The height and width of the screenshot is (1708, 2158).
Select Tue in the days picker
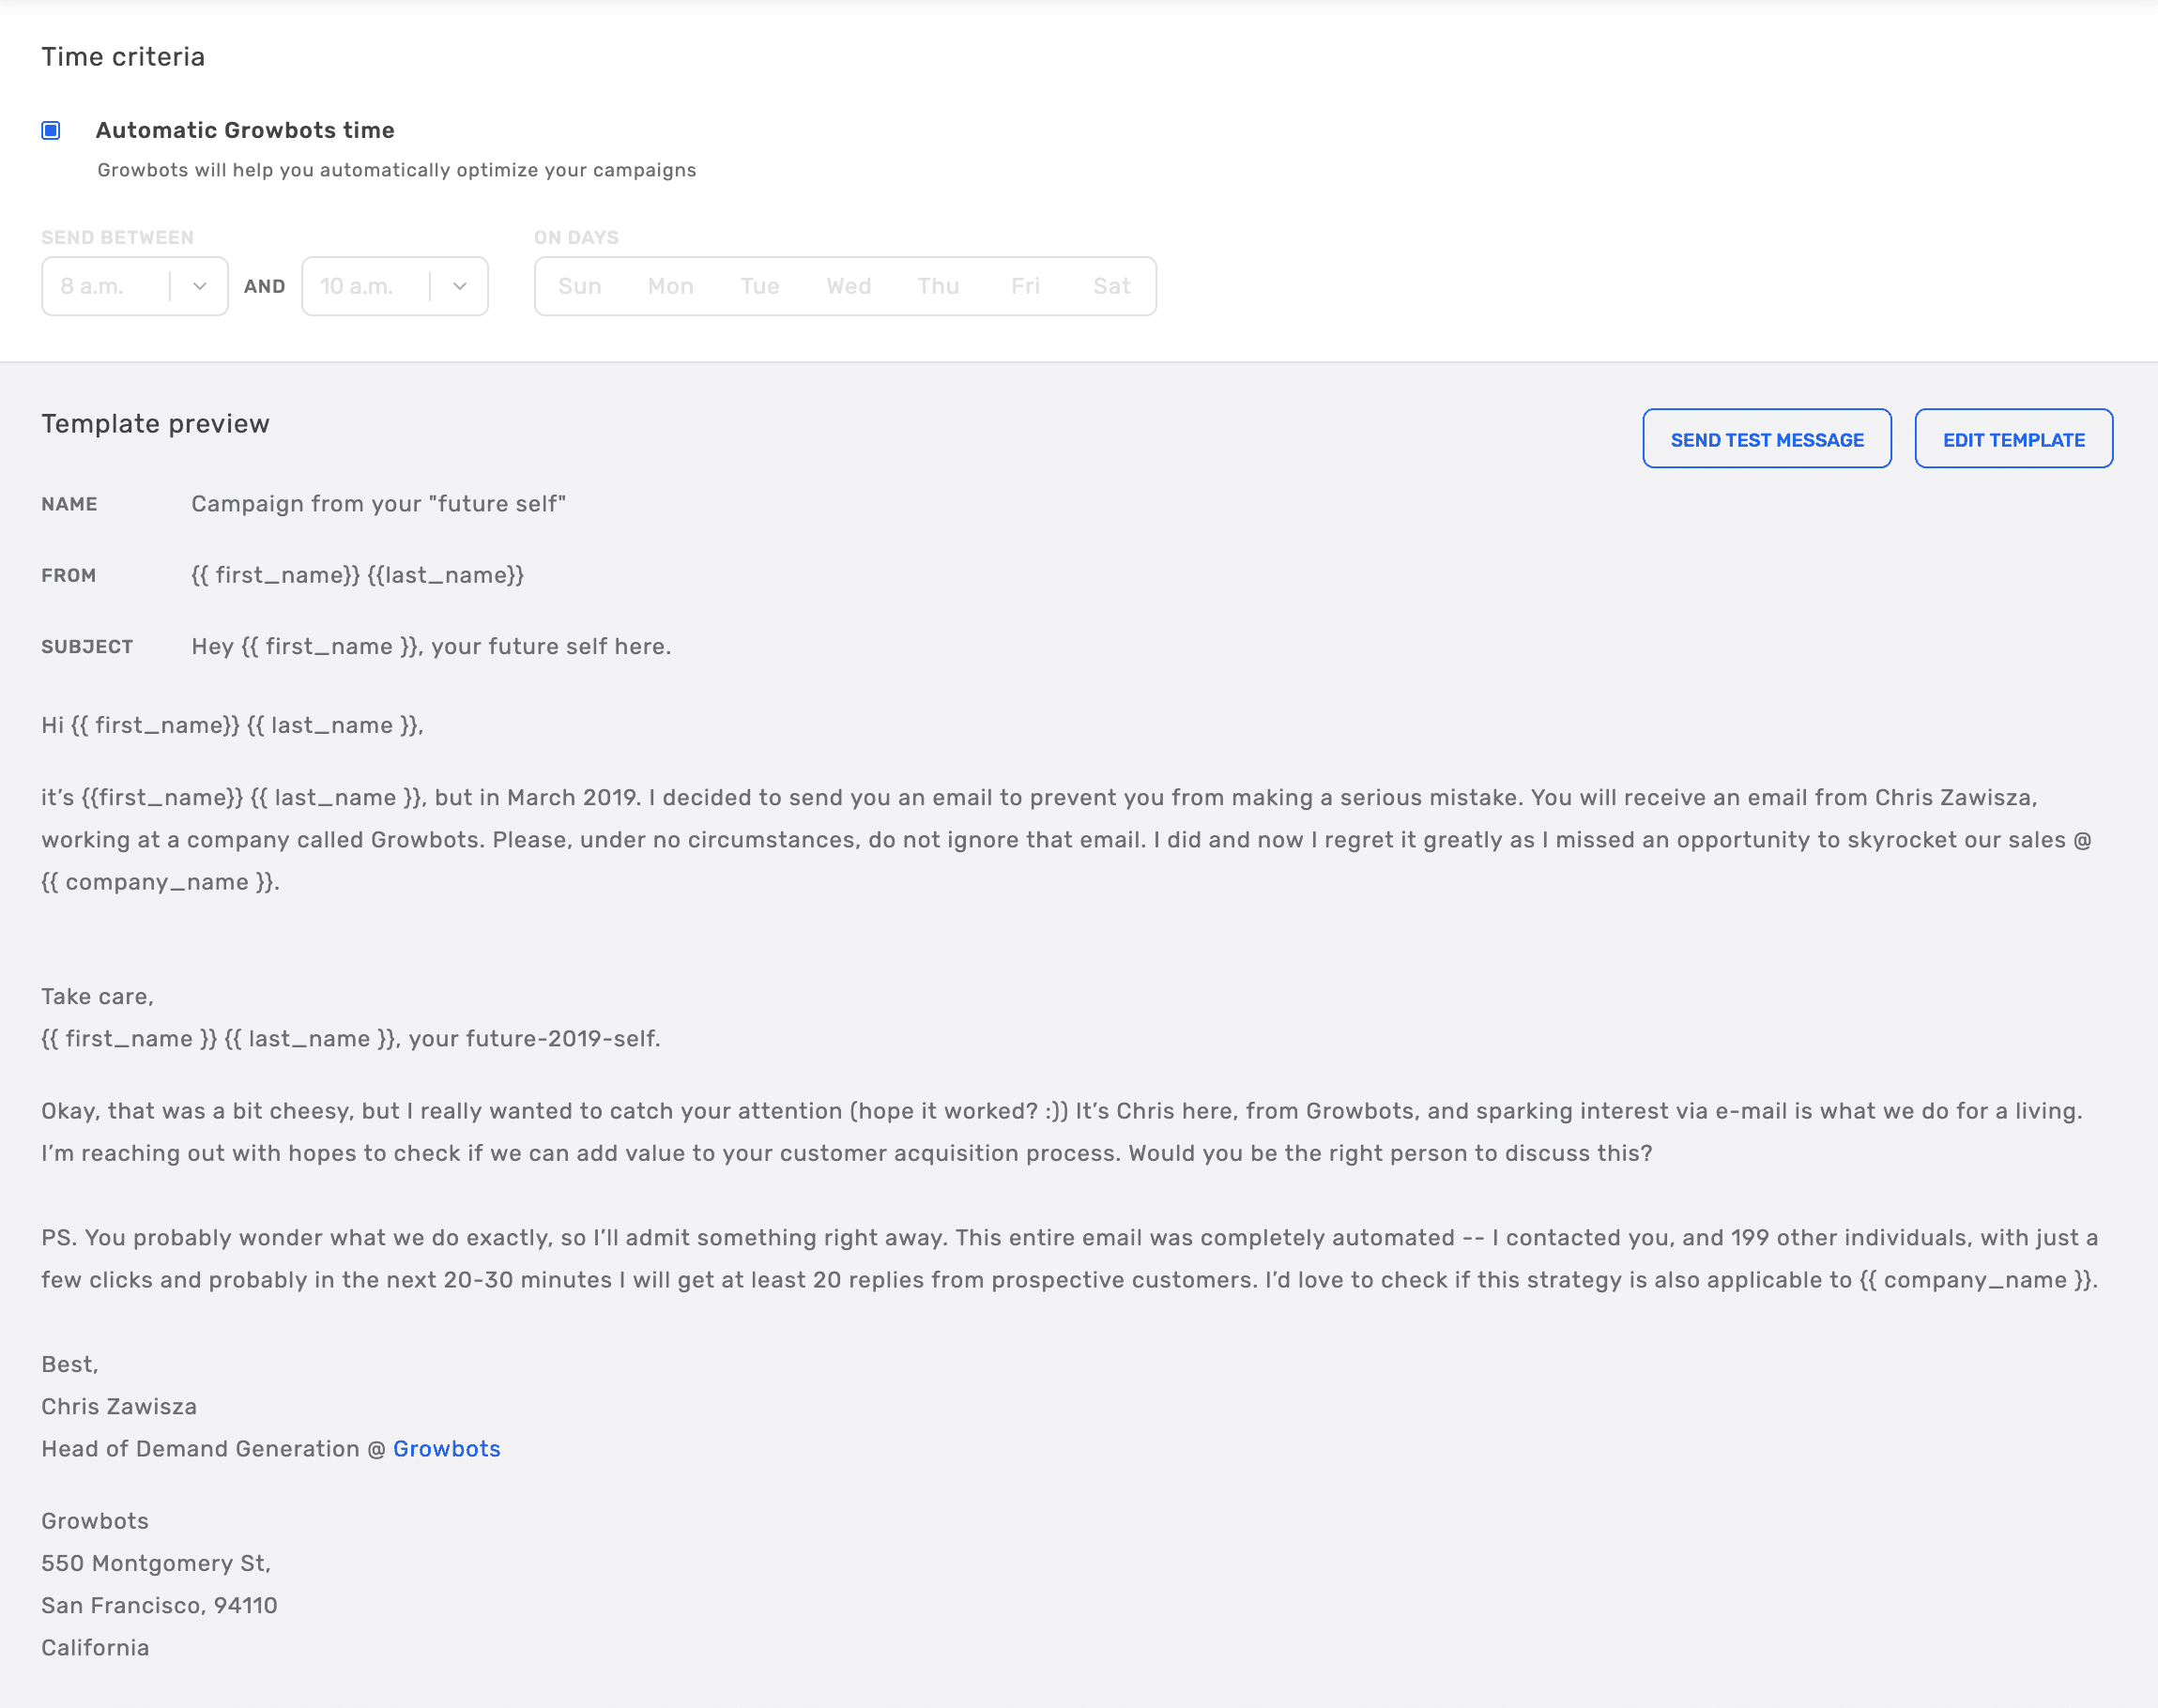click(x=760, y=286)
